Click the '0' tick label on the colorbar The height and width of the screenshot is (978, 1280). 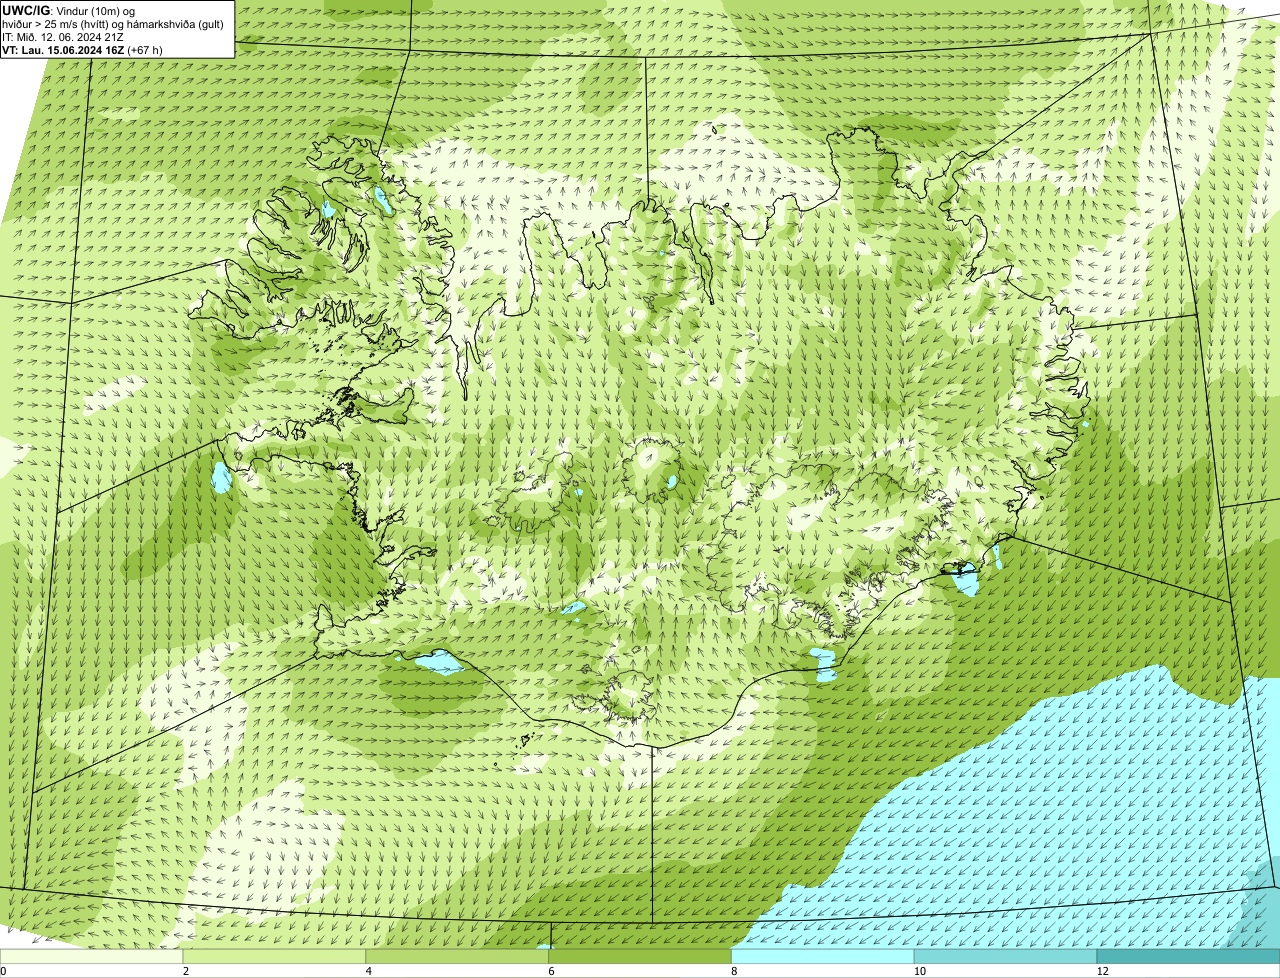[3, 971]
